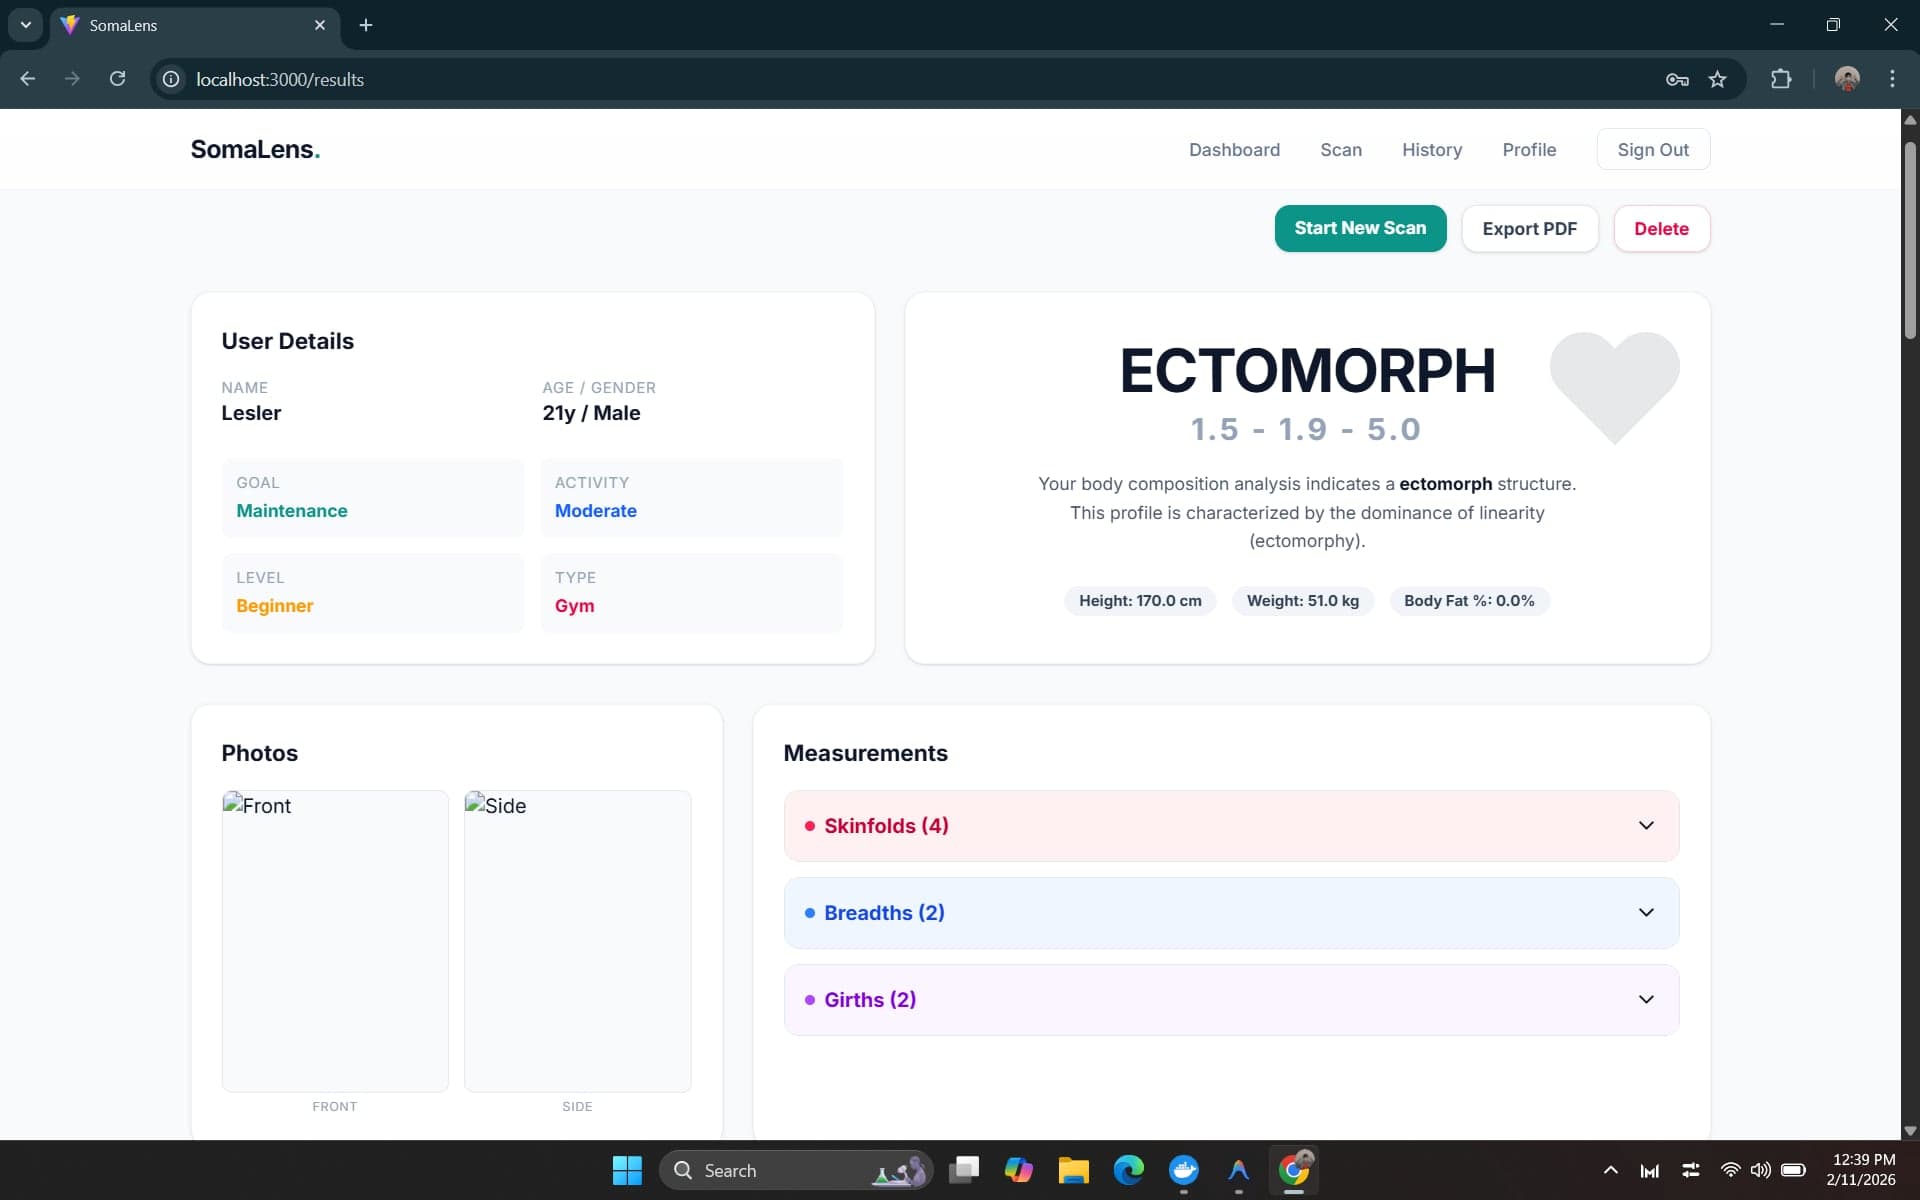1920x1200 pixels.
Task: Open File Explorer from the taskbar
Action: click(x=1074, y=1170)
